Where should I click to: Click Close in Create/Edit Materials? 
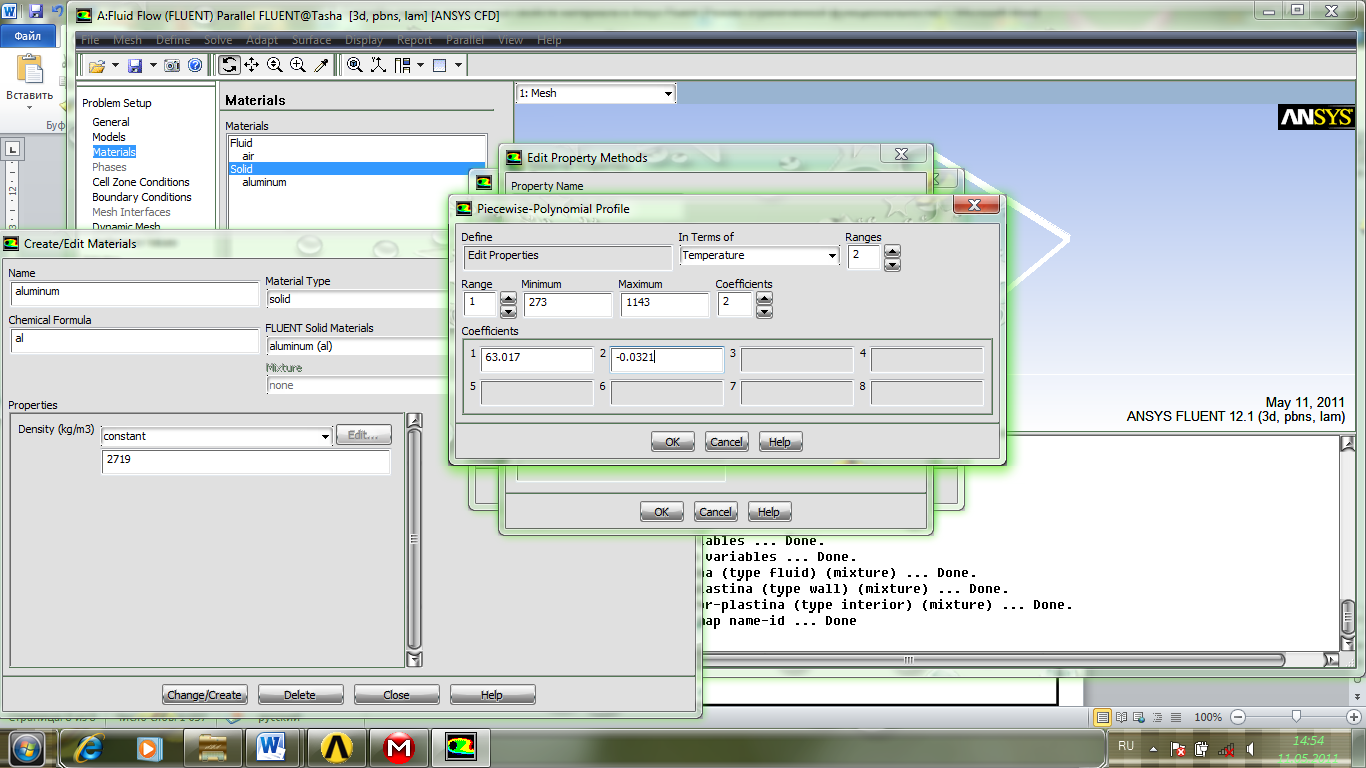click(x=396, y=695)
